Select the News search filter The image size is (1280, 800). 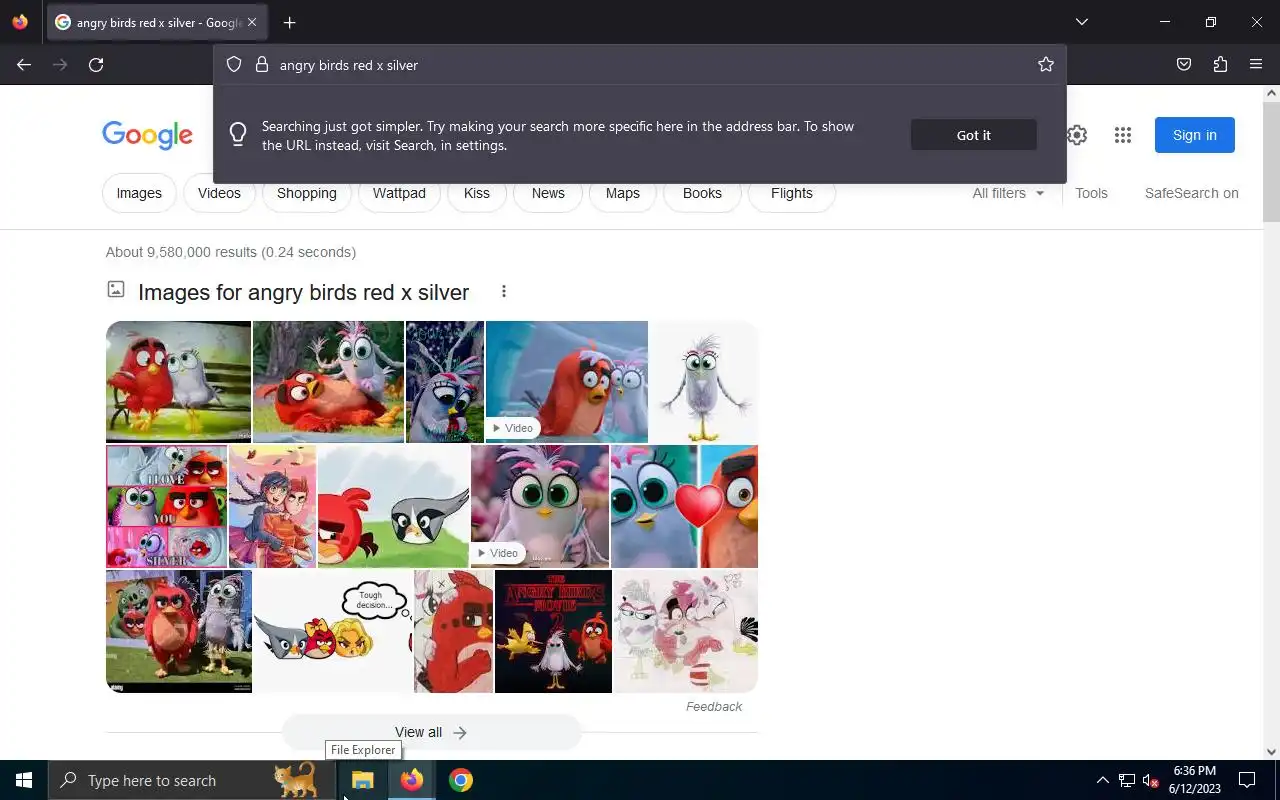click(548, 193)
